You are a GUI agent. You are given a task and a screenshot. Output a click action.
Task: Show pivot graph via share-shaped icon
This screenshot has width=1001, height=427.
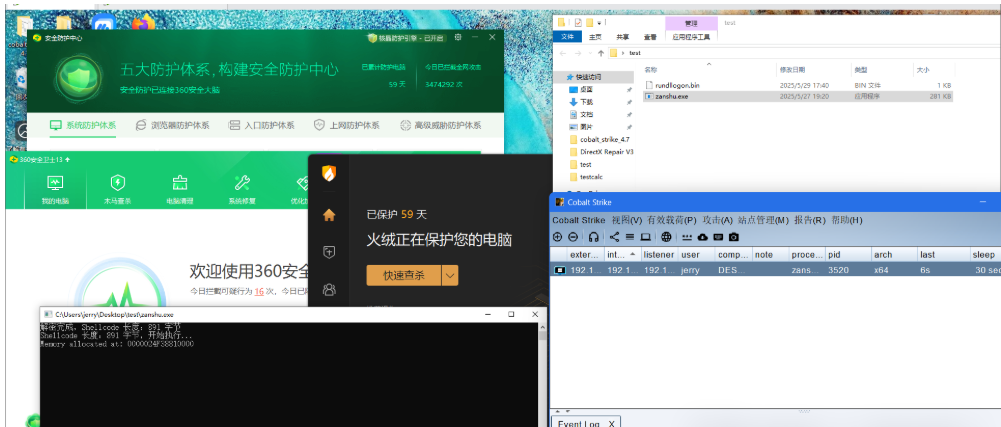click(614, 237)
